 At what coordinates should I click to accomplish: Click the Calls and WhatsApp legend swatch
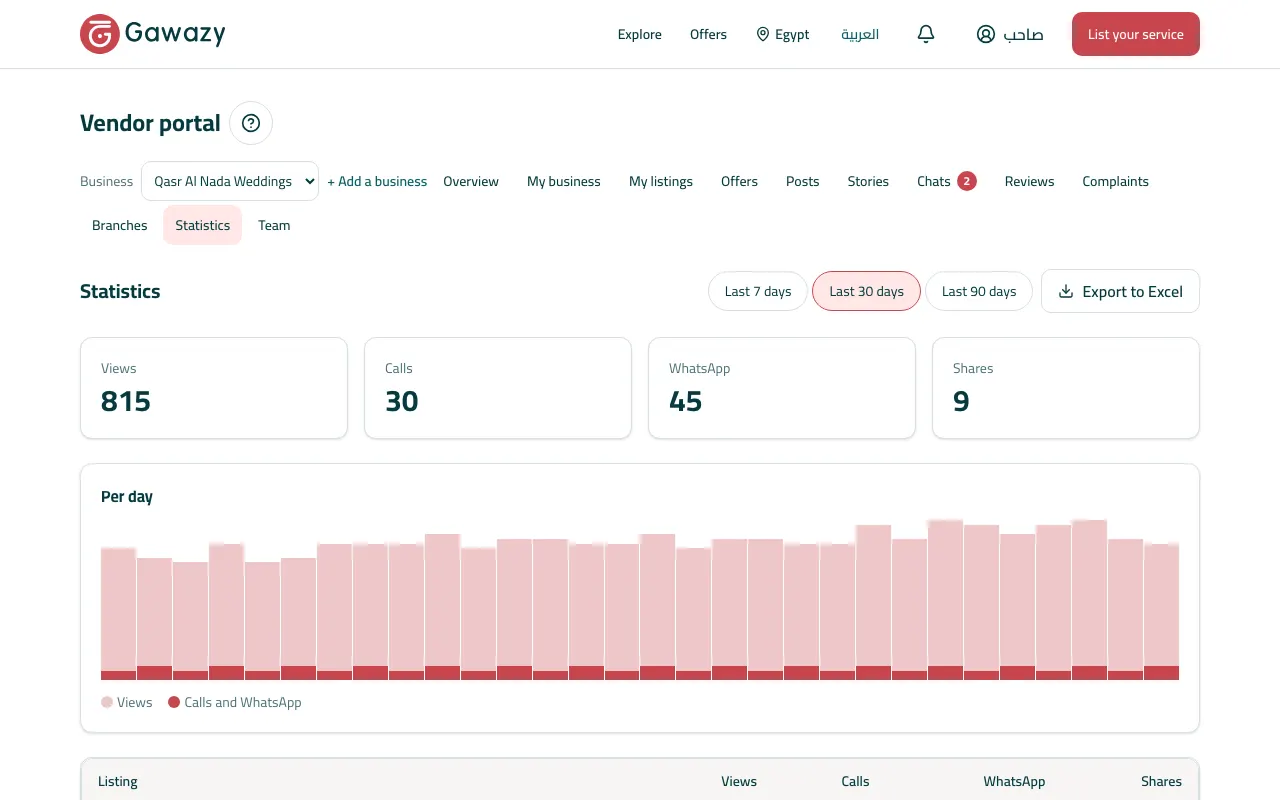pyautogui.click(x=174, y=702)
